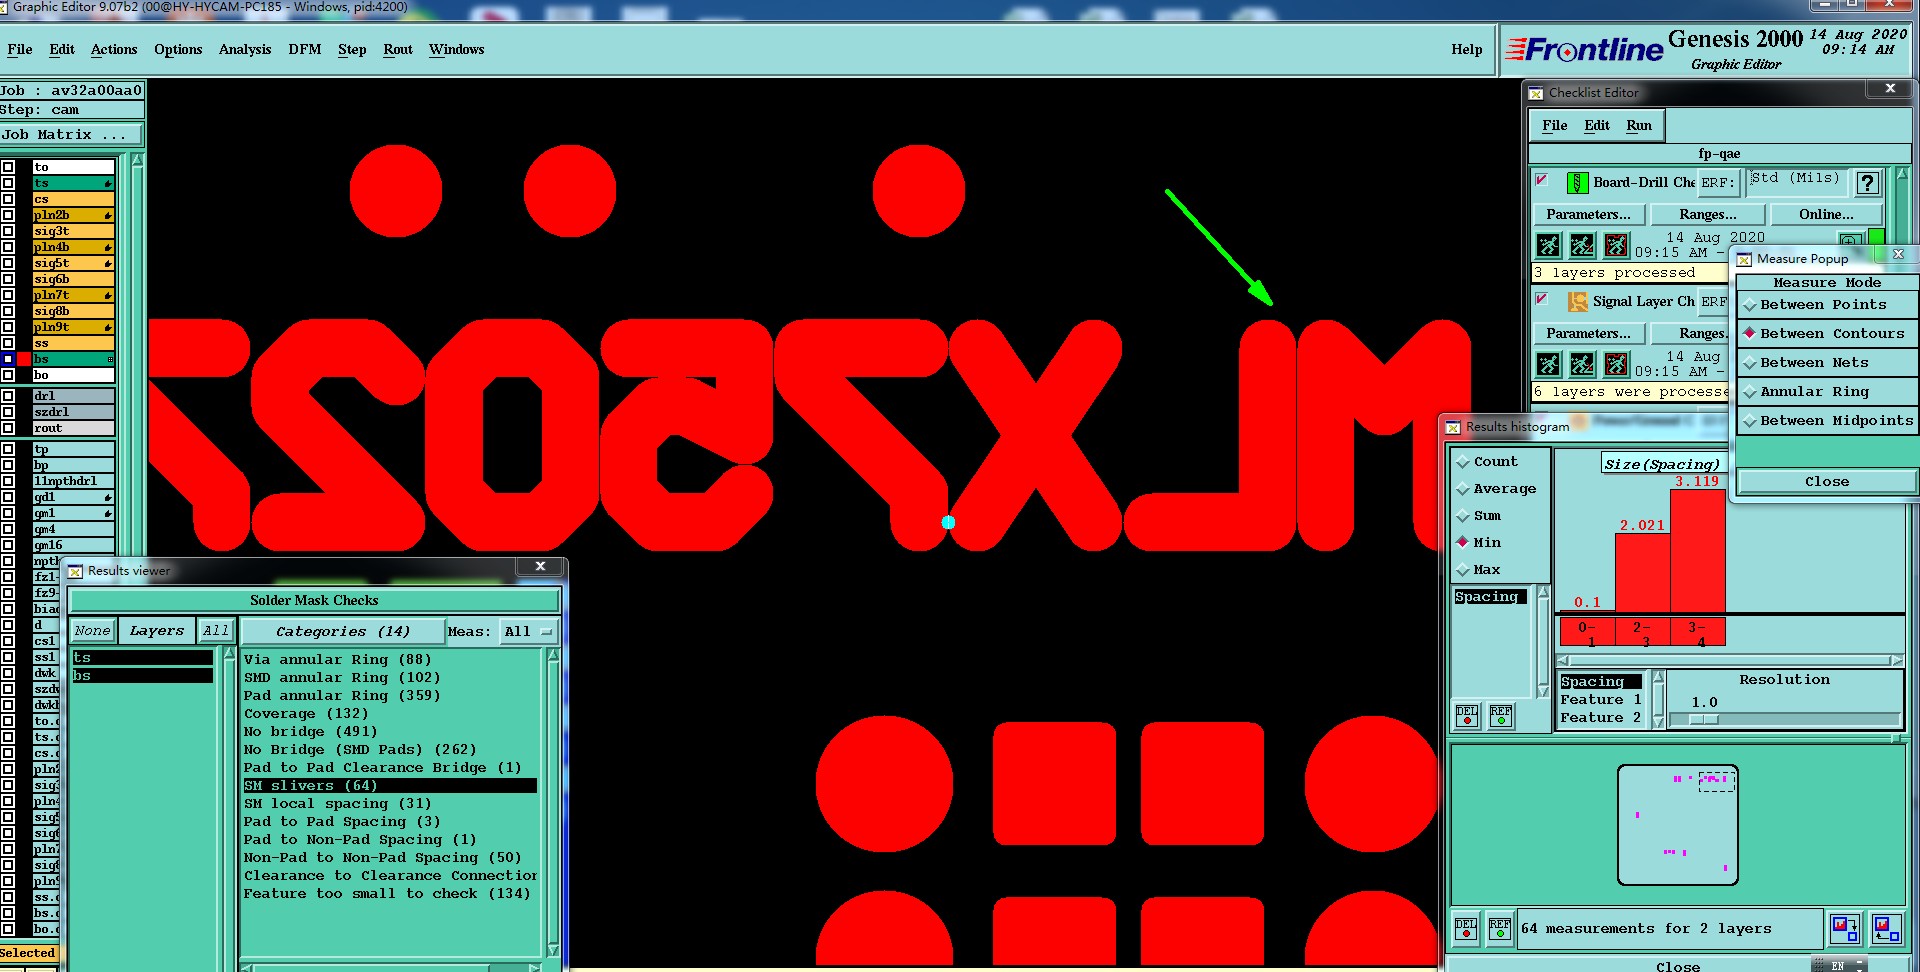Click the Categories (14) header button

point(343,632)
